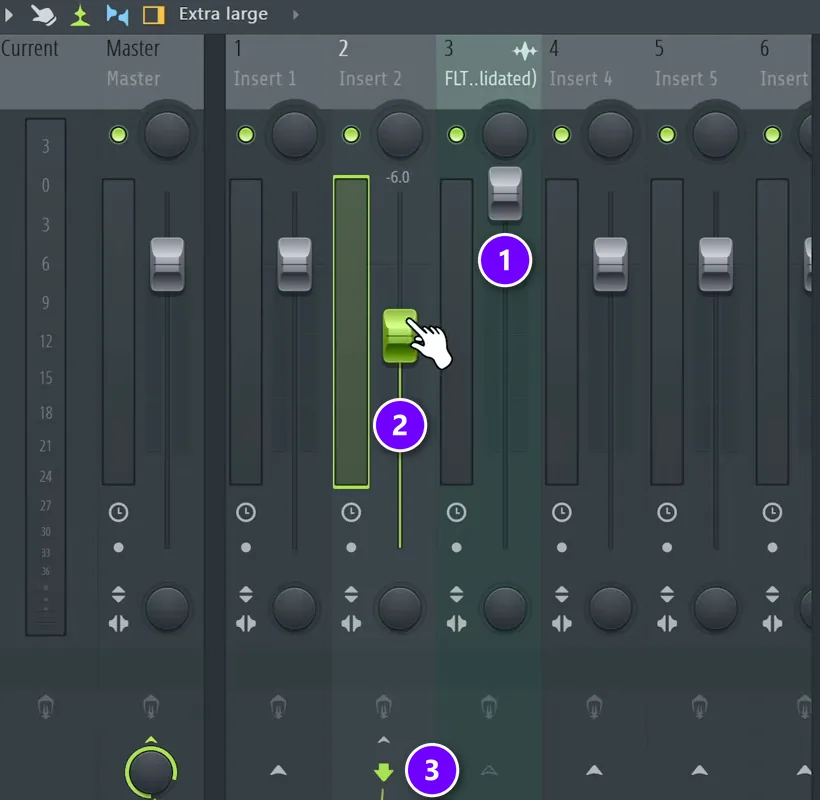Mute the Insert 4 track LED

562,135
